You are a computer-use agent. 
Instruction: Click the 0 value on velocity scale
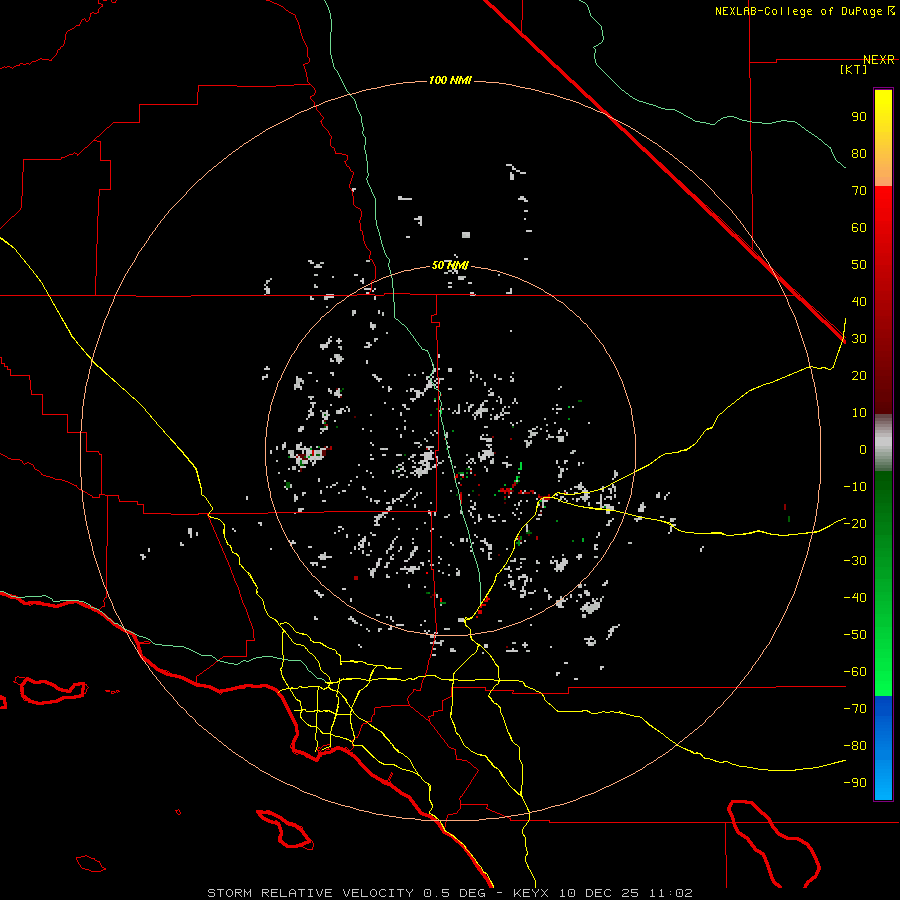click(863, 449)
